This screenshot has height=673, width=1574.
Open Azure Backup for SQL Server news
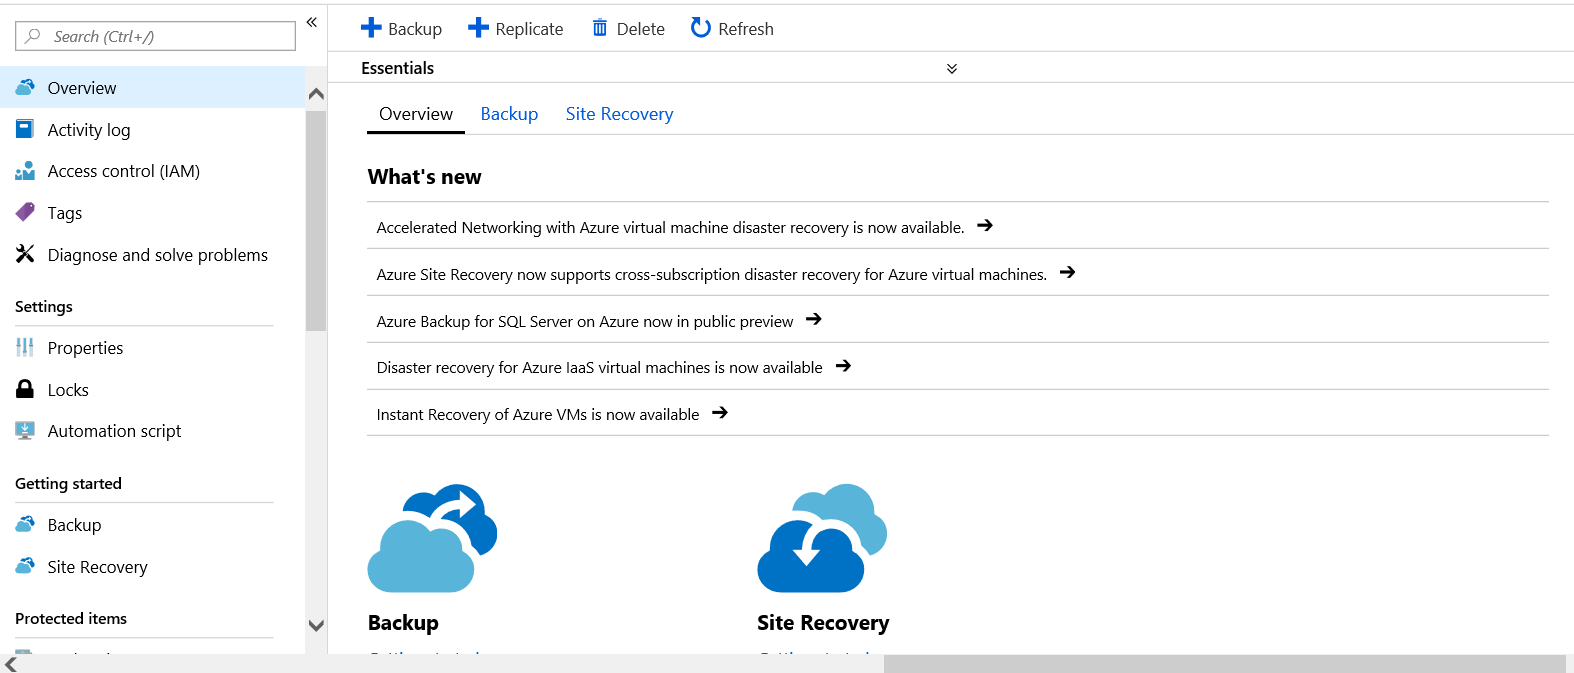coord(584,321)
